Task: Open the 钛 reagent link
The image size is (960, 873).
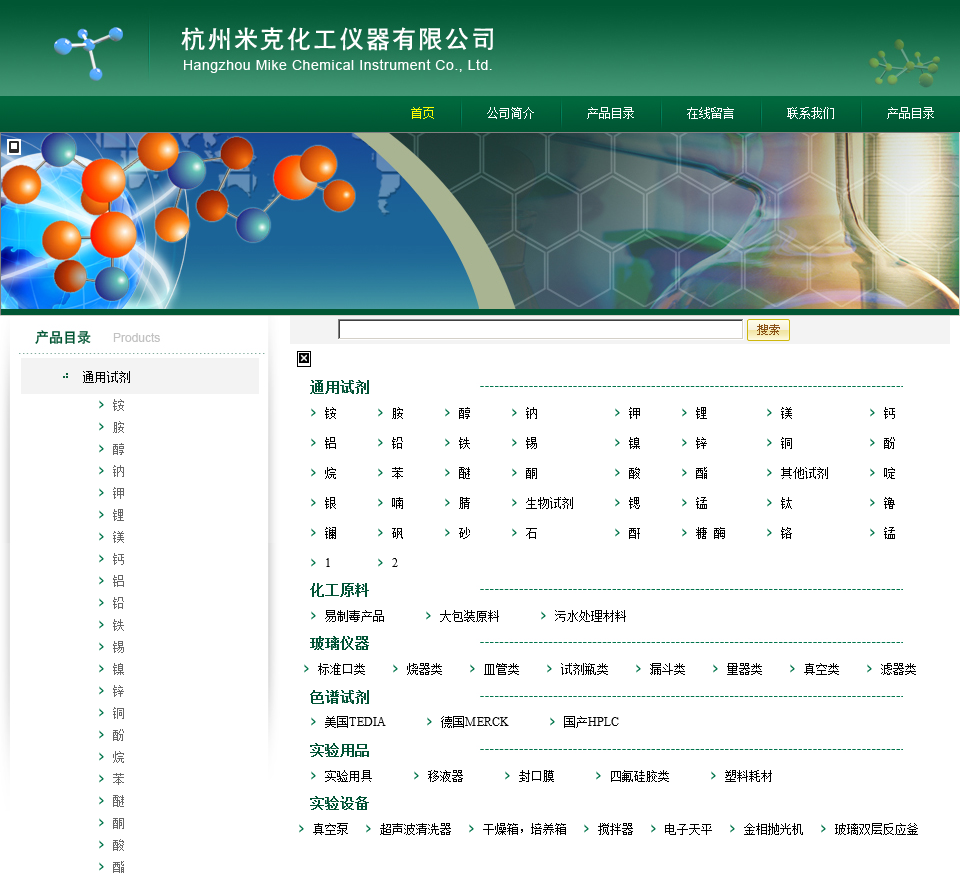Action: click(786, 503)
